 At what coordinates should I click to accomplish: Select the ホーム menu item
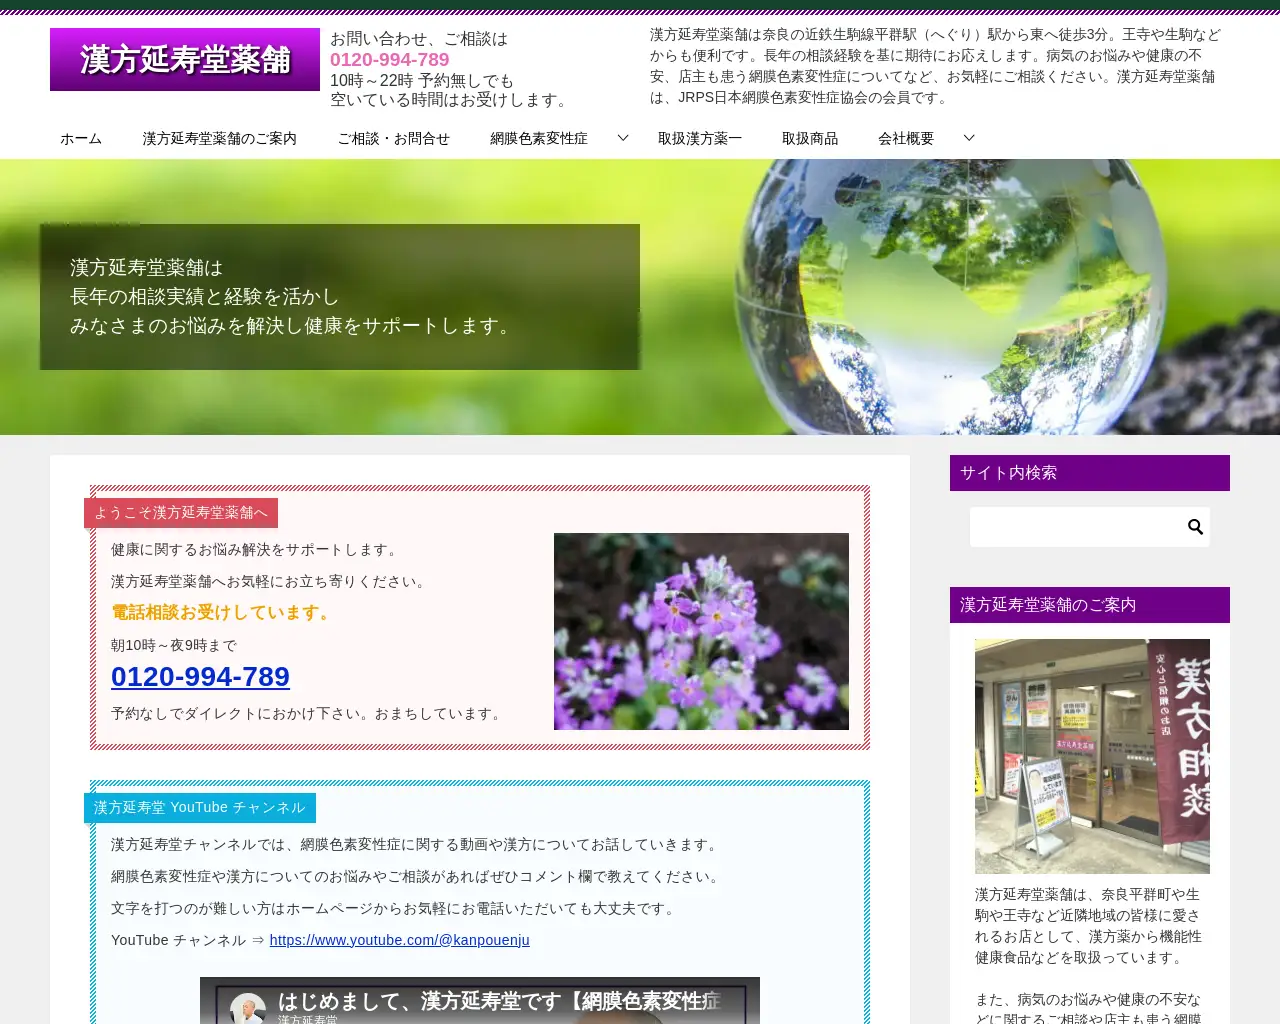point(80,138)
